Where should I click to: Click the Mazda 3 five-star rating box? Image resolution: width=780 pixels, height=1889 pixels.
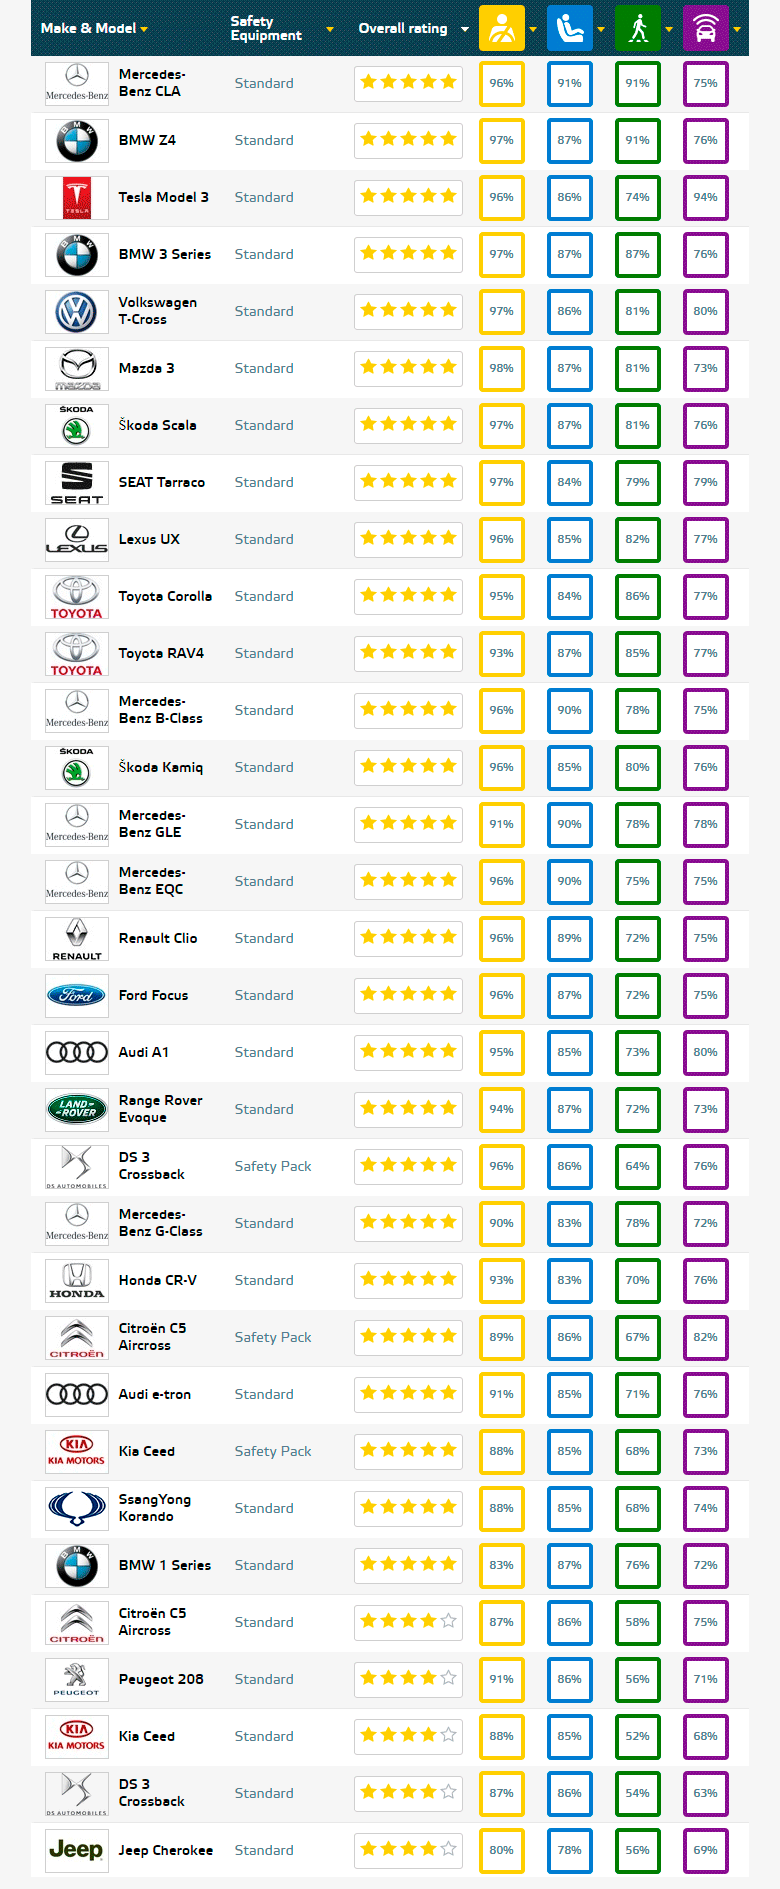pos(408,368)
